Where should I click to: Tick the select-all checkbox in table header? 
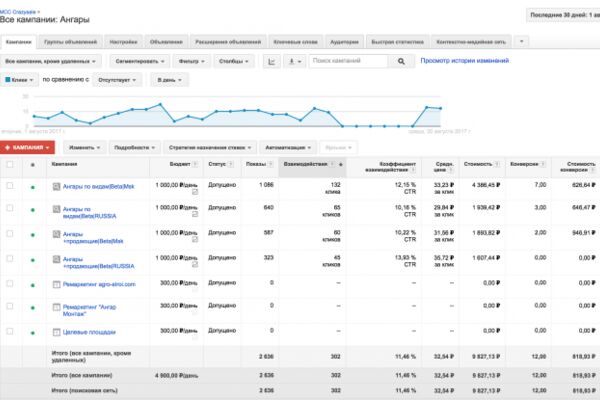point(10,164)
